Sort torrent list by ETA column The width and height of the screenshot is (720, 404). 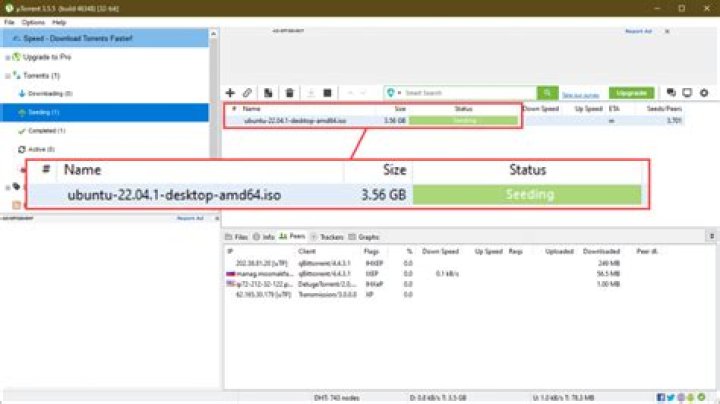(614, 109)
